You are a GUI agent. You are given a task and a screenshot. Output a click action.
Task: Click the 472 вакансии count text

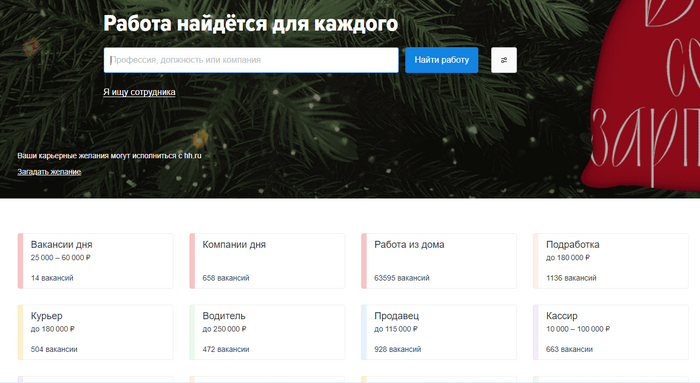[x=226, y=350]
